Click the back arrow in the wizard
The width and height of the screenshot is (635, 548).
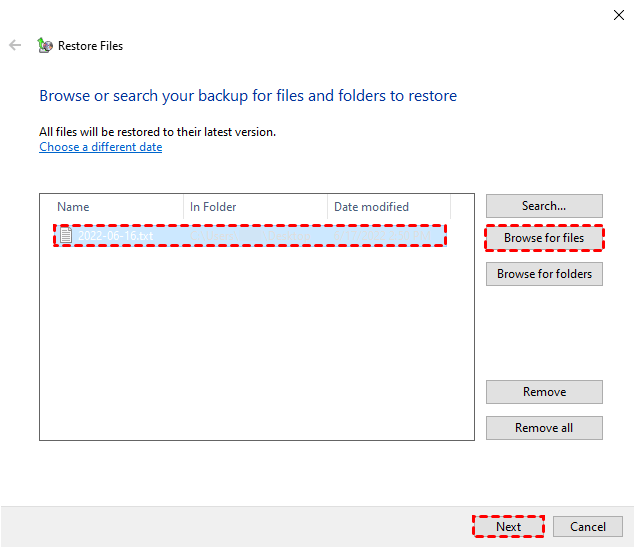[15, 45]
